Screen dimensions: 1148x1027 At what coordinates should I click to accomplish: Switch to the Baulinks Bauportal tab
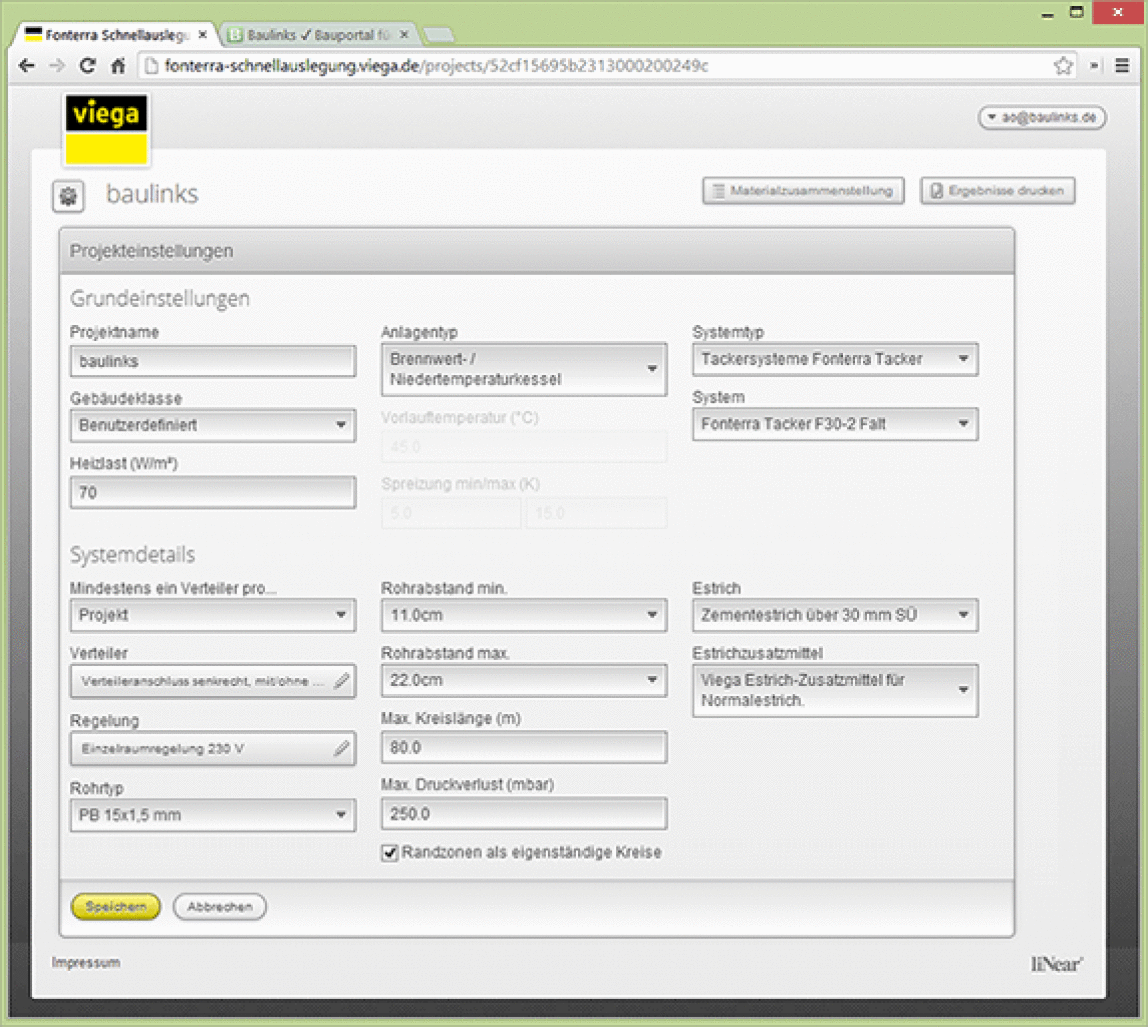coord(318,34)
